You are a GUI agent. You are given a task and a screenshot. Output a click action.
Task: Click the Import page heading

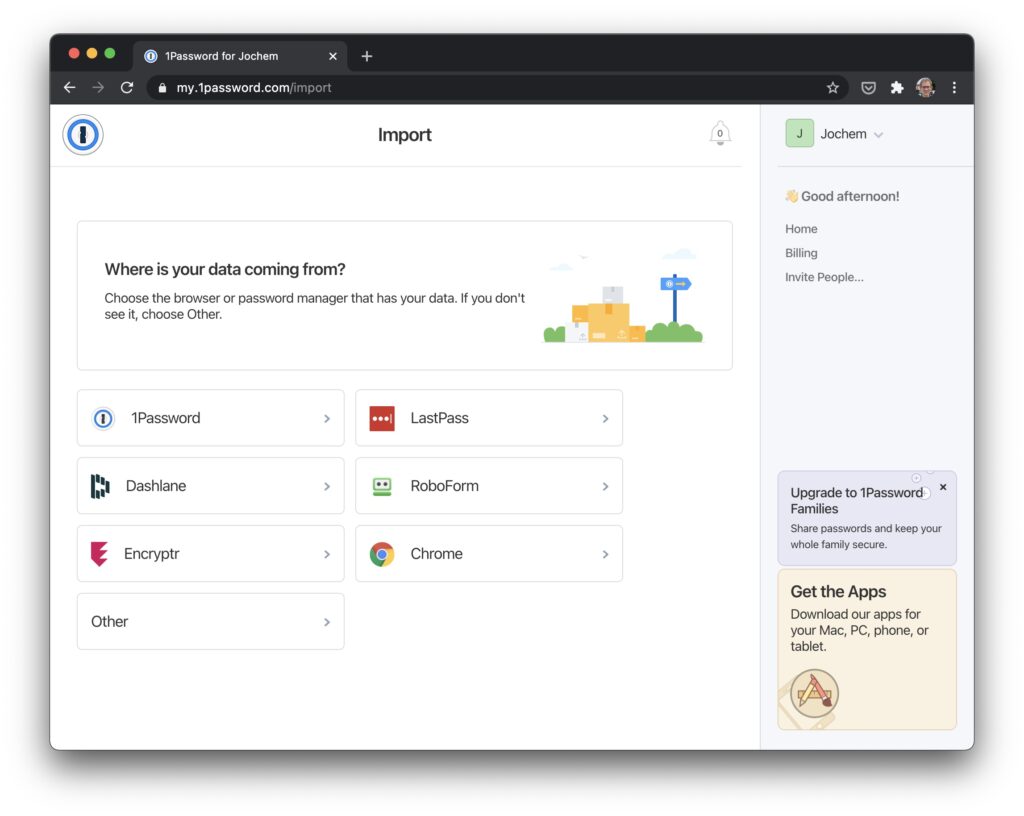point(405,134)
